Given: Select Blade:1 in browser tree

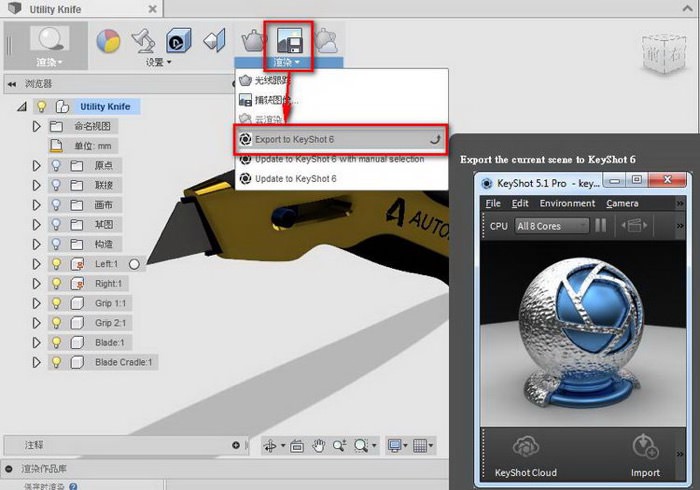Looking at the screenshot, I should (109, 342).
